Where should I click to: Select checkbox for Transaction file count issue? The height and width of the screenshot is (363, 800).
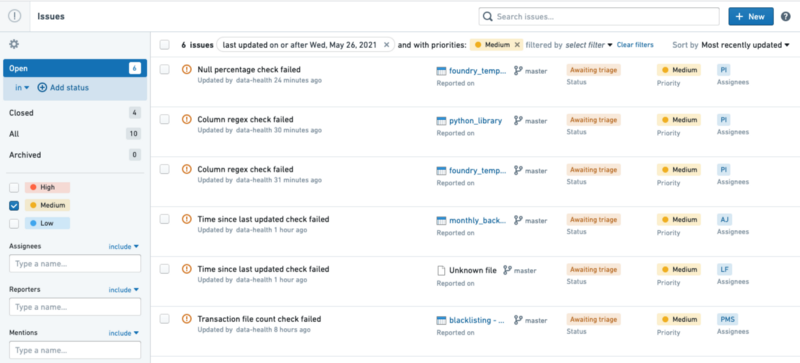point(164,319)
